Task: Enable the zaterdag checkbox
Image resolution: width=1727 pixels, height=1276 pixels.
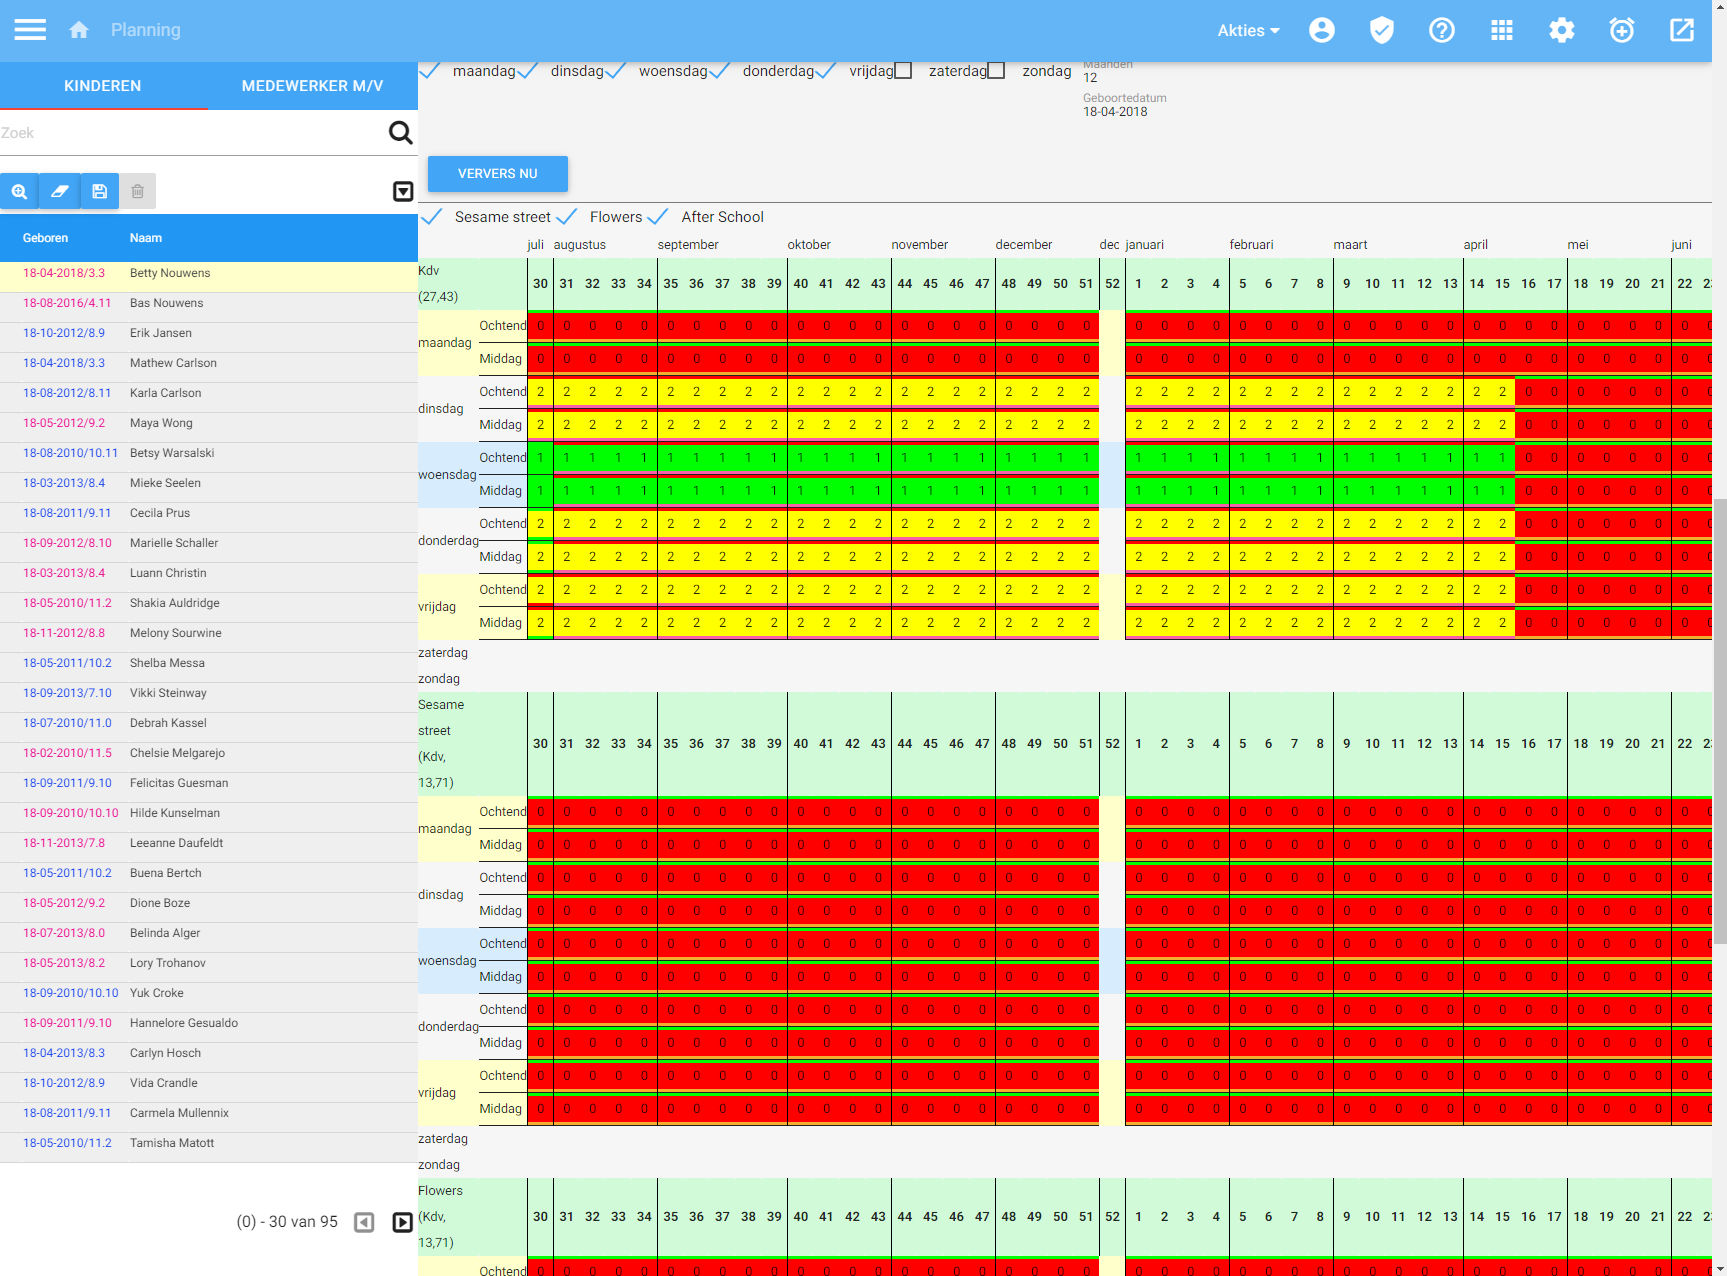Action: [x=903, y=71]
